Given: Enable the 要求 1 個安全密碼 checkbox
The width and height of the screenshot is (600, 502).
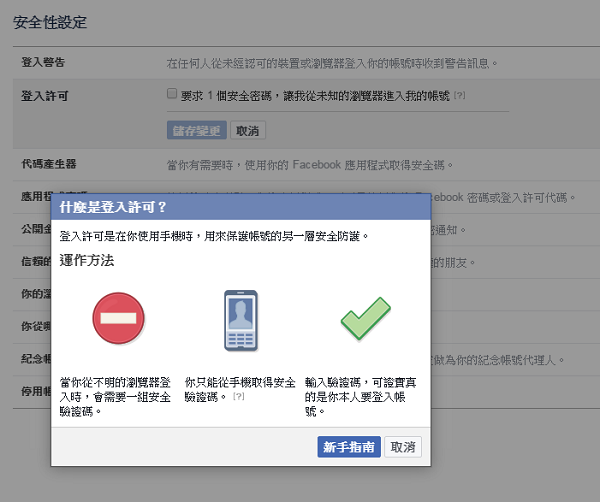Looking at the screenshot, I should [172, 93].
